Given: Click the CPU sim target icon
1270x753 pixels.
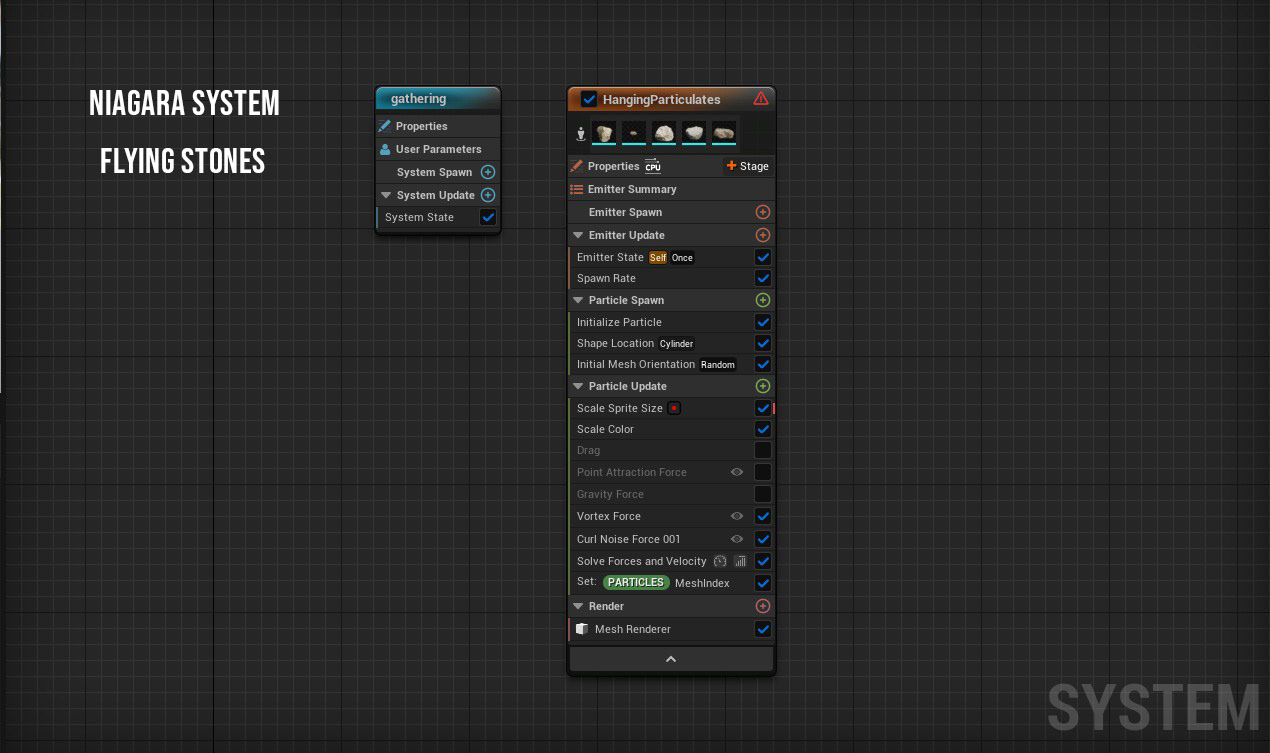Looking at the screenshot, I should [652, 166].
